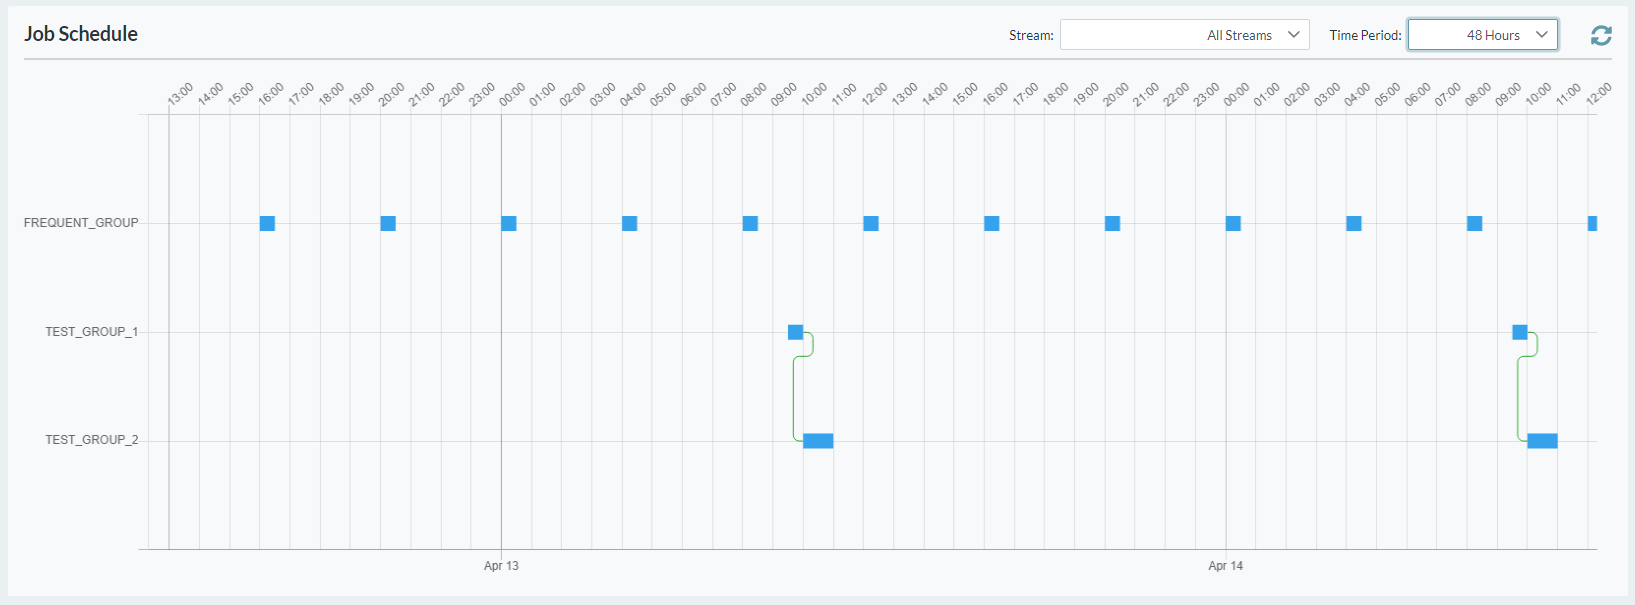This screenshot has height=605, width=1635.
Task: Click the Apr 13 date label
Action: (500, 565)
